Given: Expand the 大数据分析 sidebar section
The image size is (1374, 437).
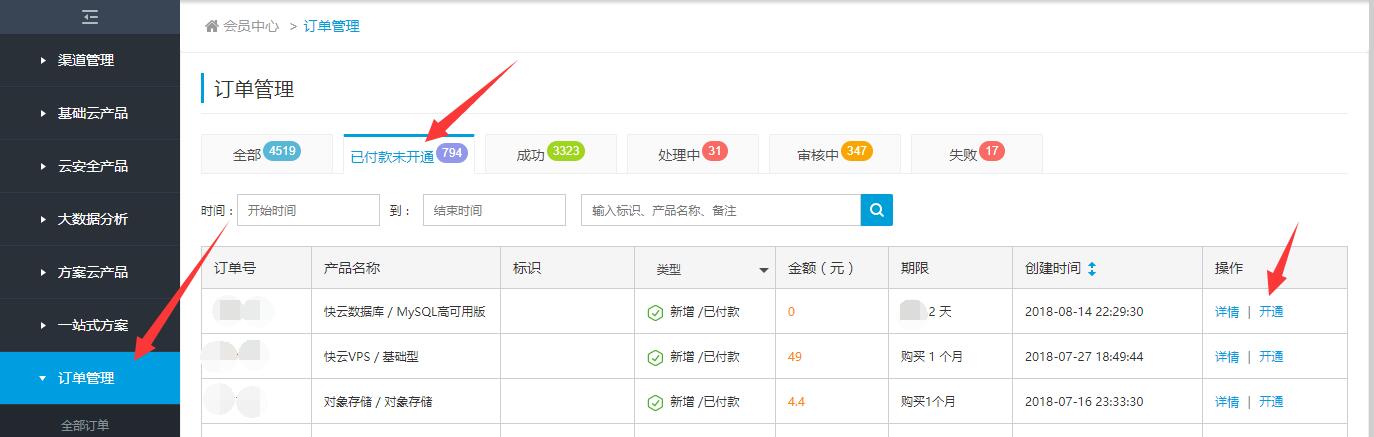Looking at the screenshot, I should tap(92, 219).
